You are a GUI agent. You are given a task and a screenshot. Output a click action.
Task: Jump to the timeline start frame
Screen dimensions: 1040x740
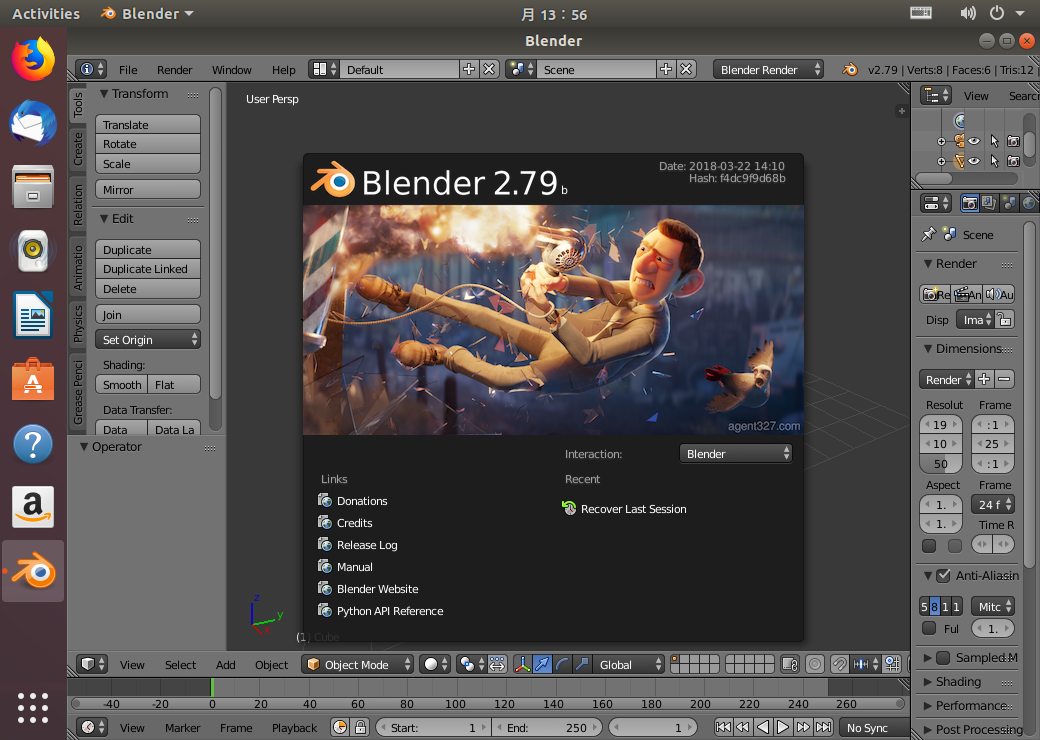click(724, 727)
